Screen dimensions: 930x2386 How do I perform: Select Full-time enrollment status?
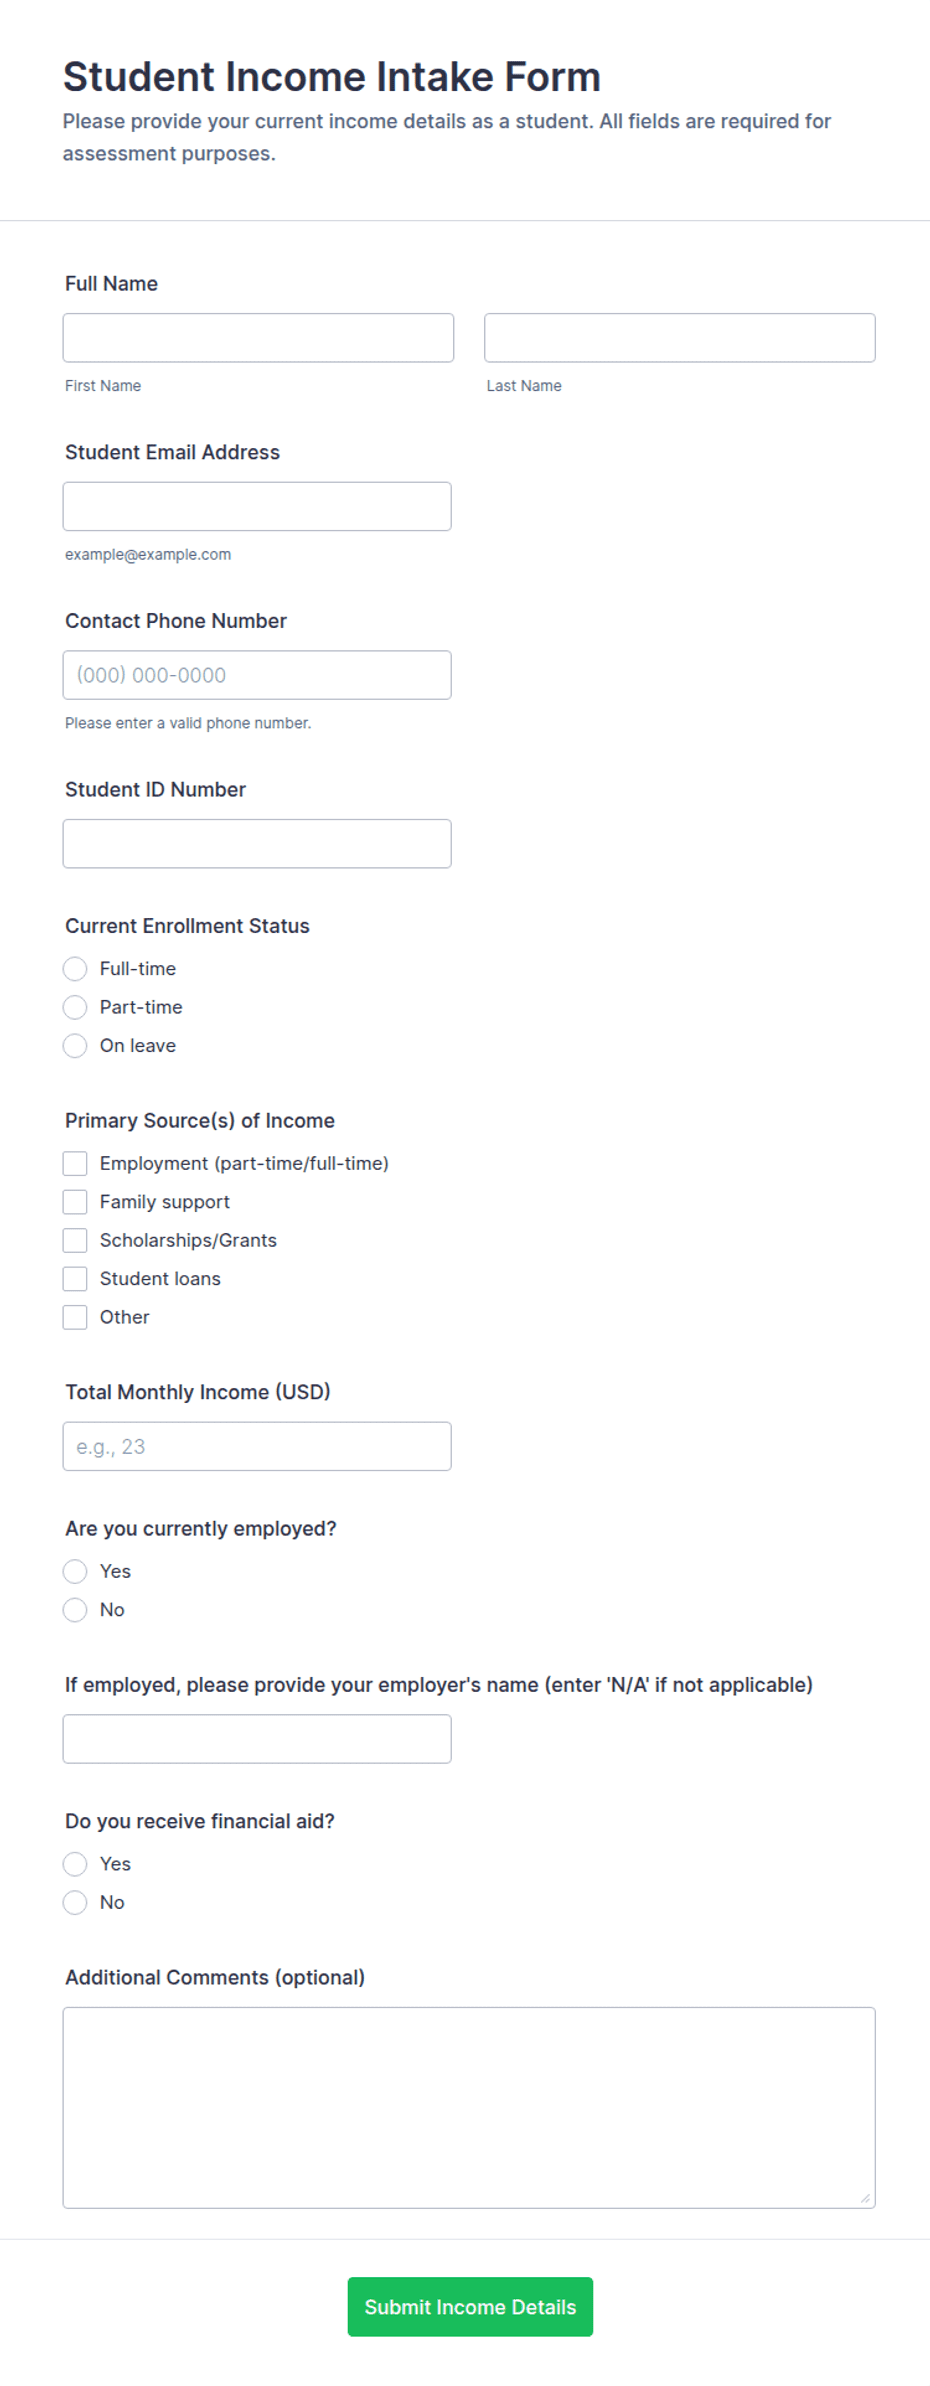coord(75,969)
